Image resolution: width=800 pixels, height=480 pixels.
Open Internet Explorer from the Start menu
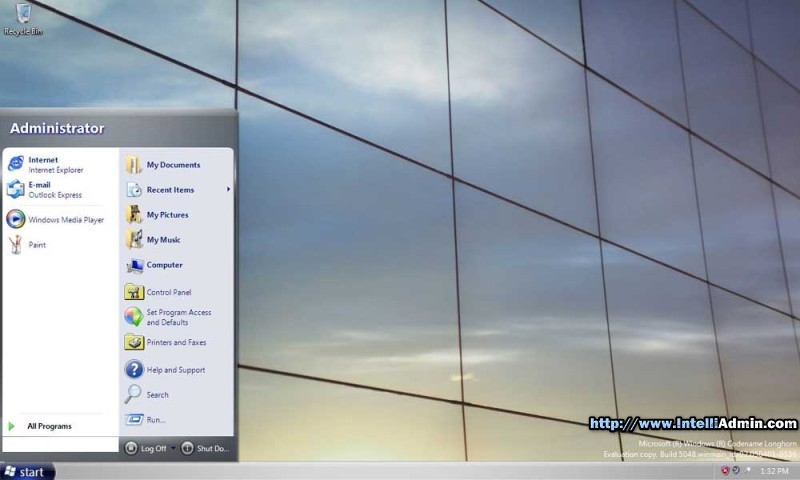[x=60, y=164]
